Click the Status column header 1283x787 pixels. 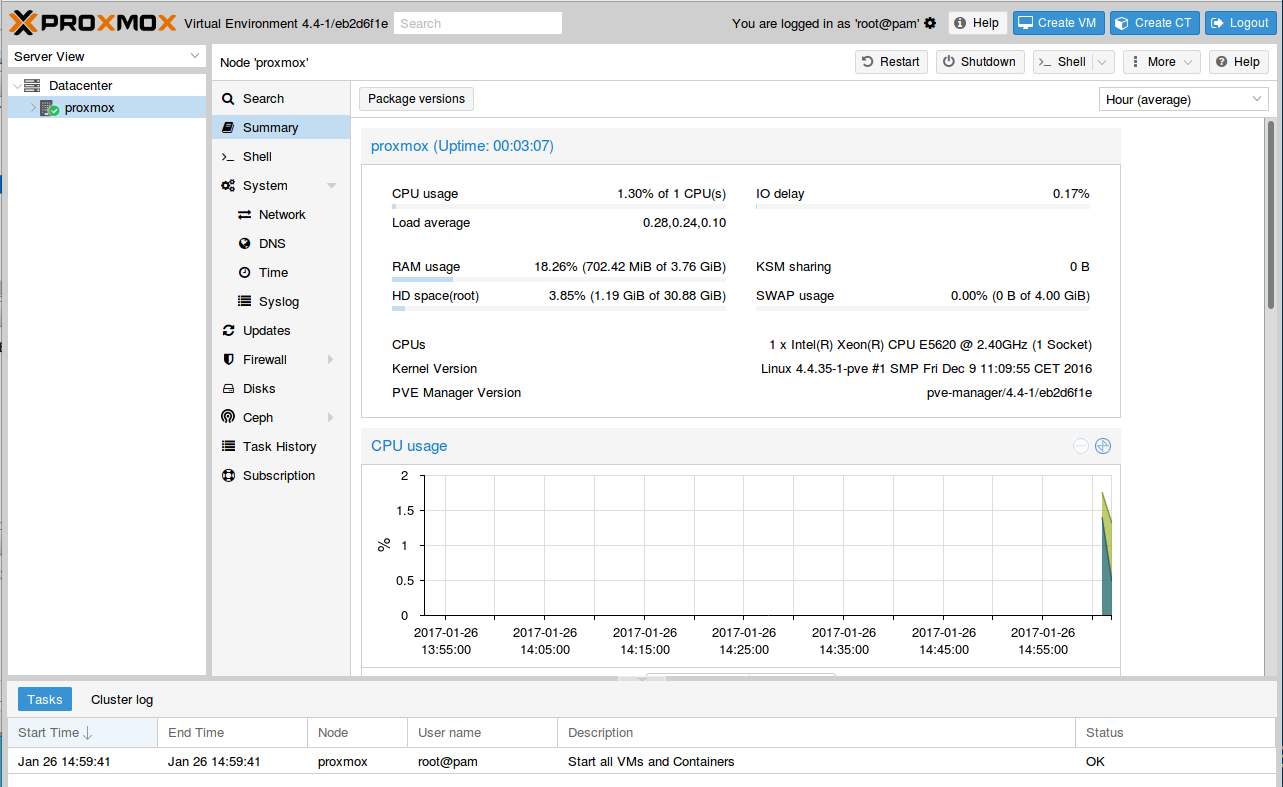tap(1176, 733)
